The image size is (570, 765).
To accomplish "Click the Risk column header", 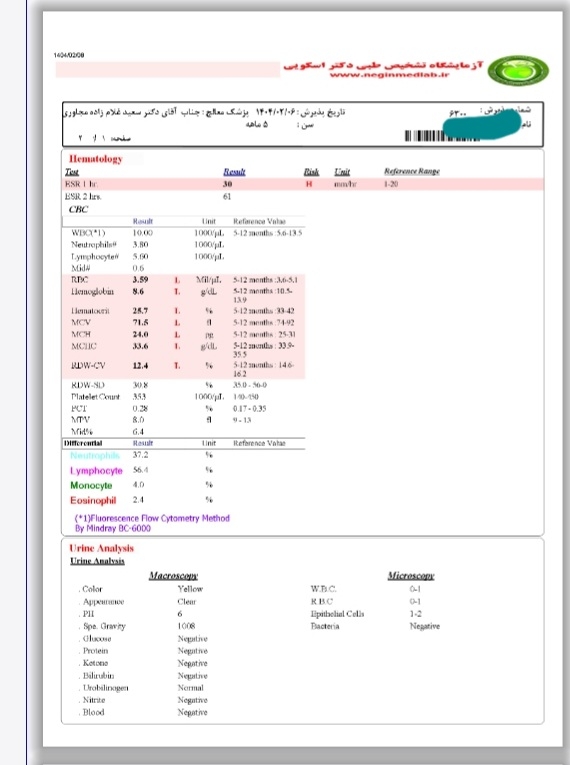I will (311, 172).
